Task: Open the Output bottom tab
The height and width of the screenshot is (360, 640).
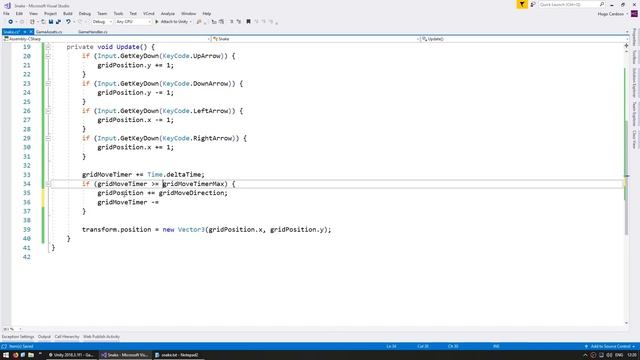Action: 44,337
